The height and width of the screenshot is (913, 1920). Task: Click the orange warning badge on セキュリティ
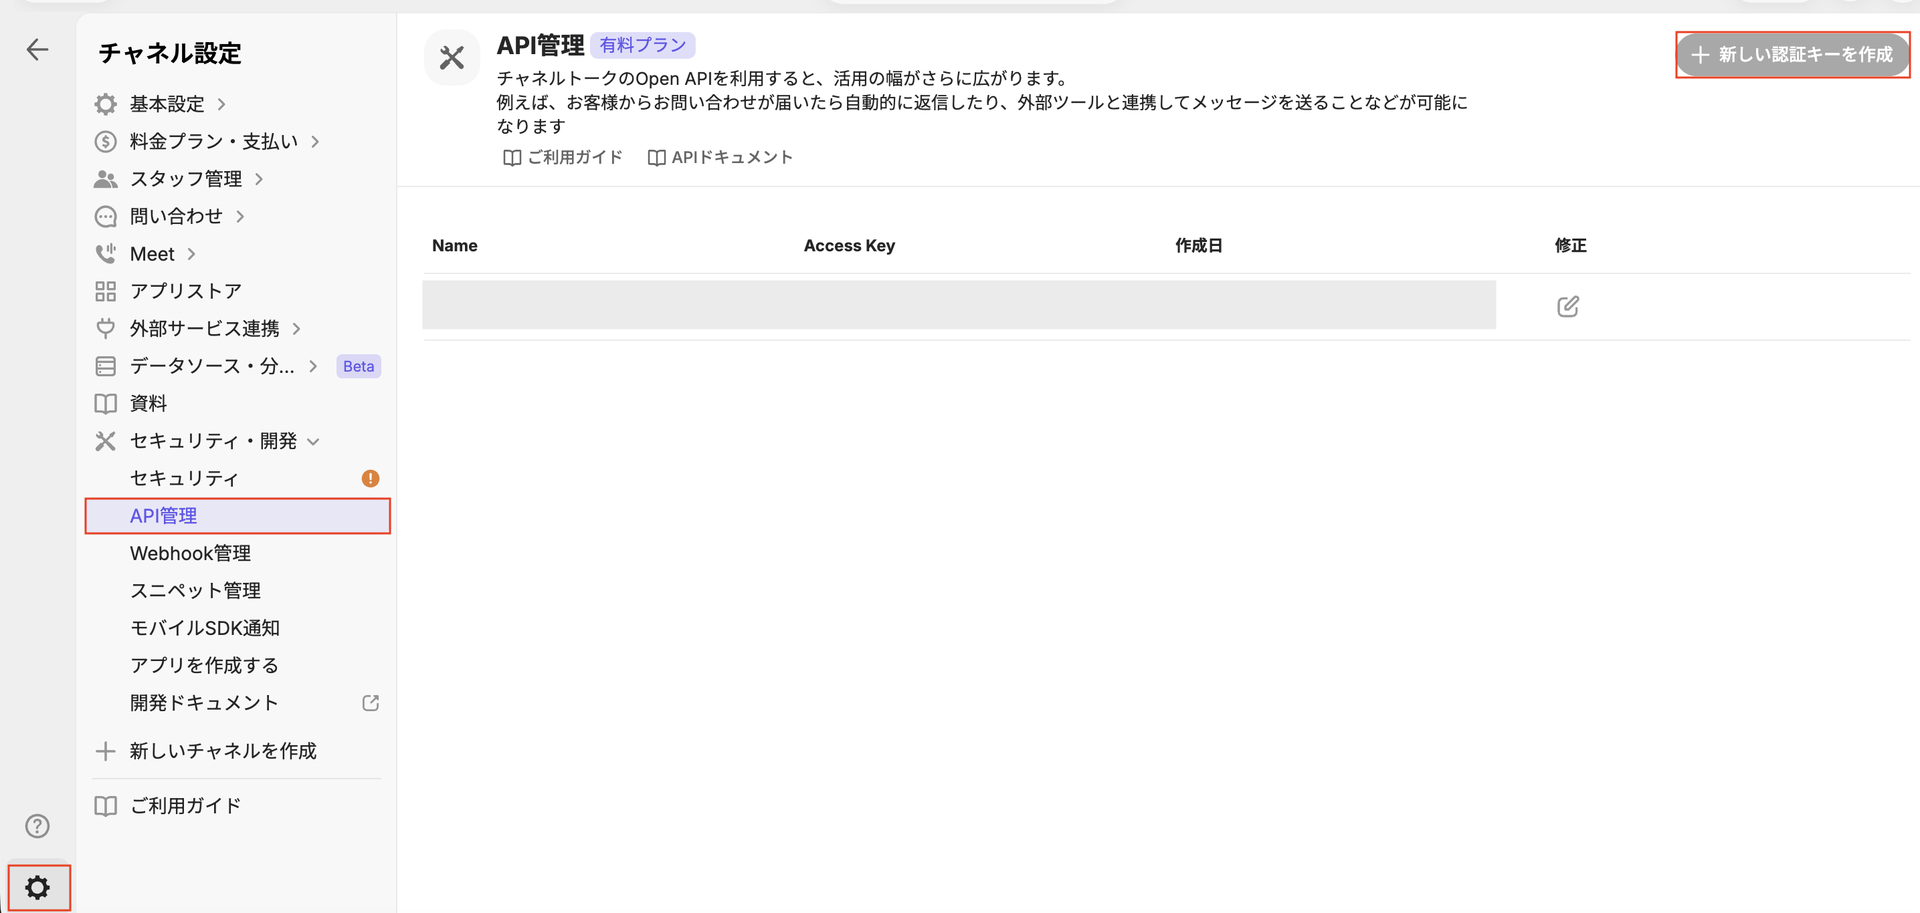(x=370, y=478)
